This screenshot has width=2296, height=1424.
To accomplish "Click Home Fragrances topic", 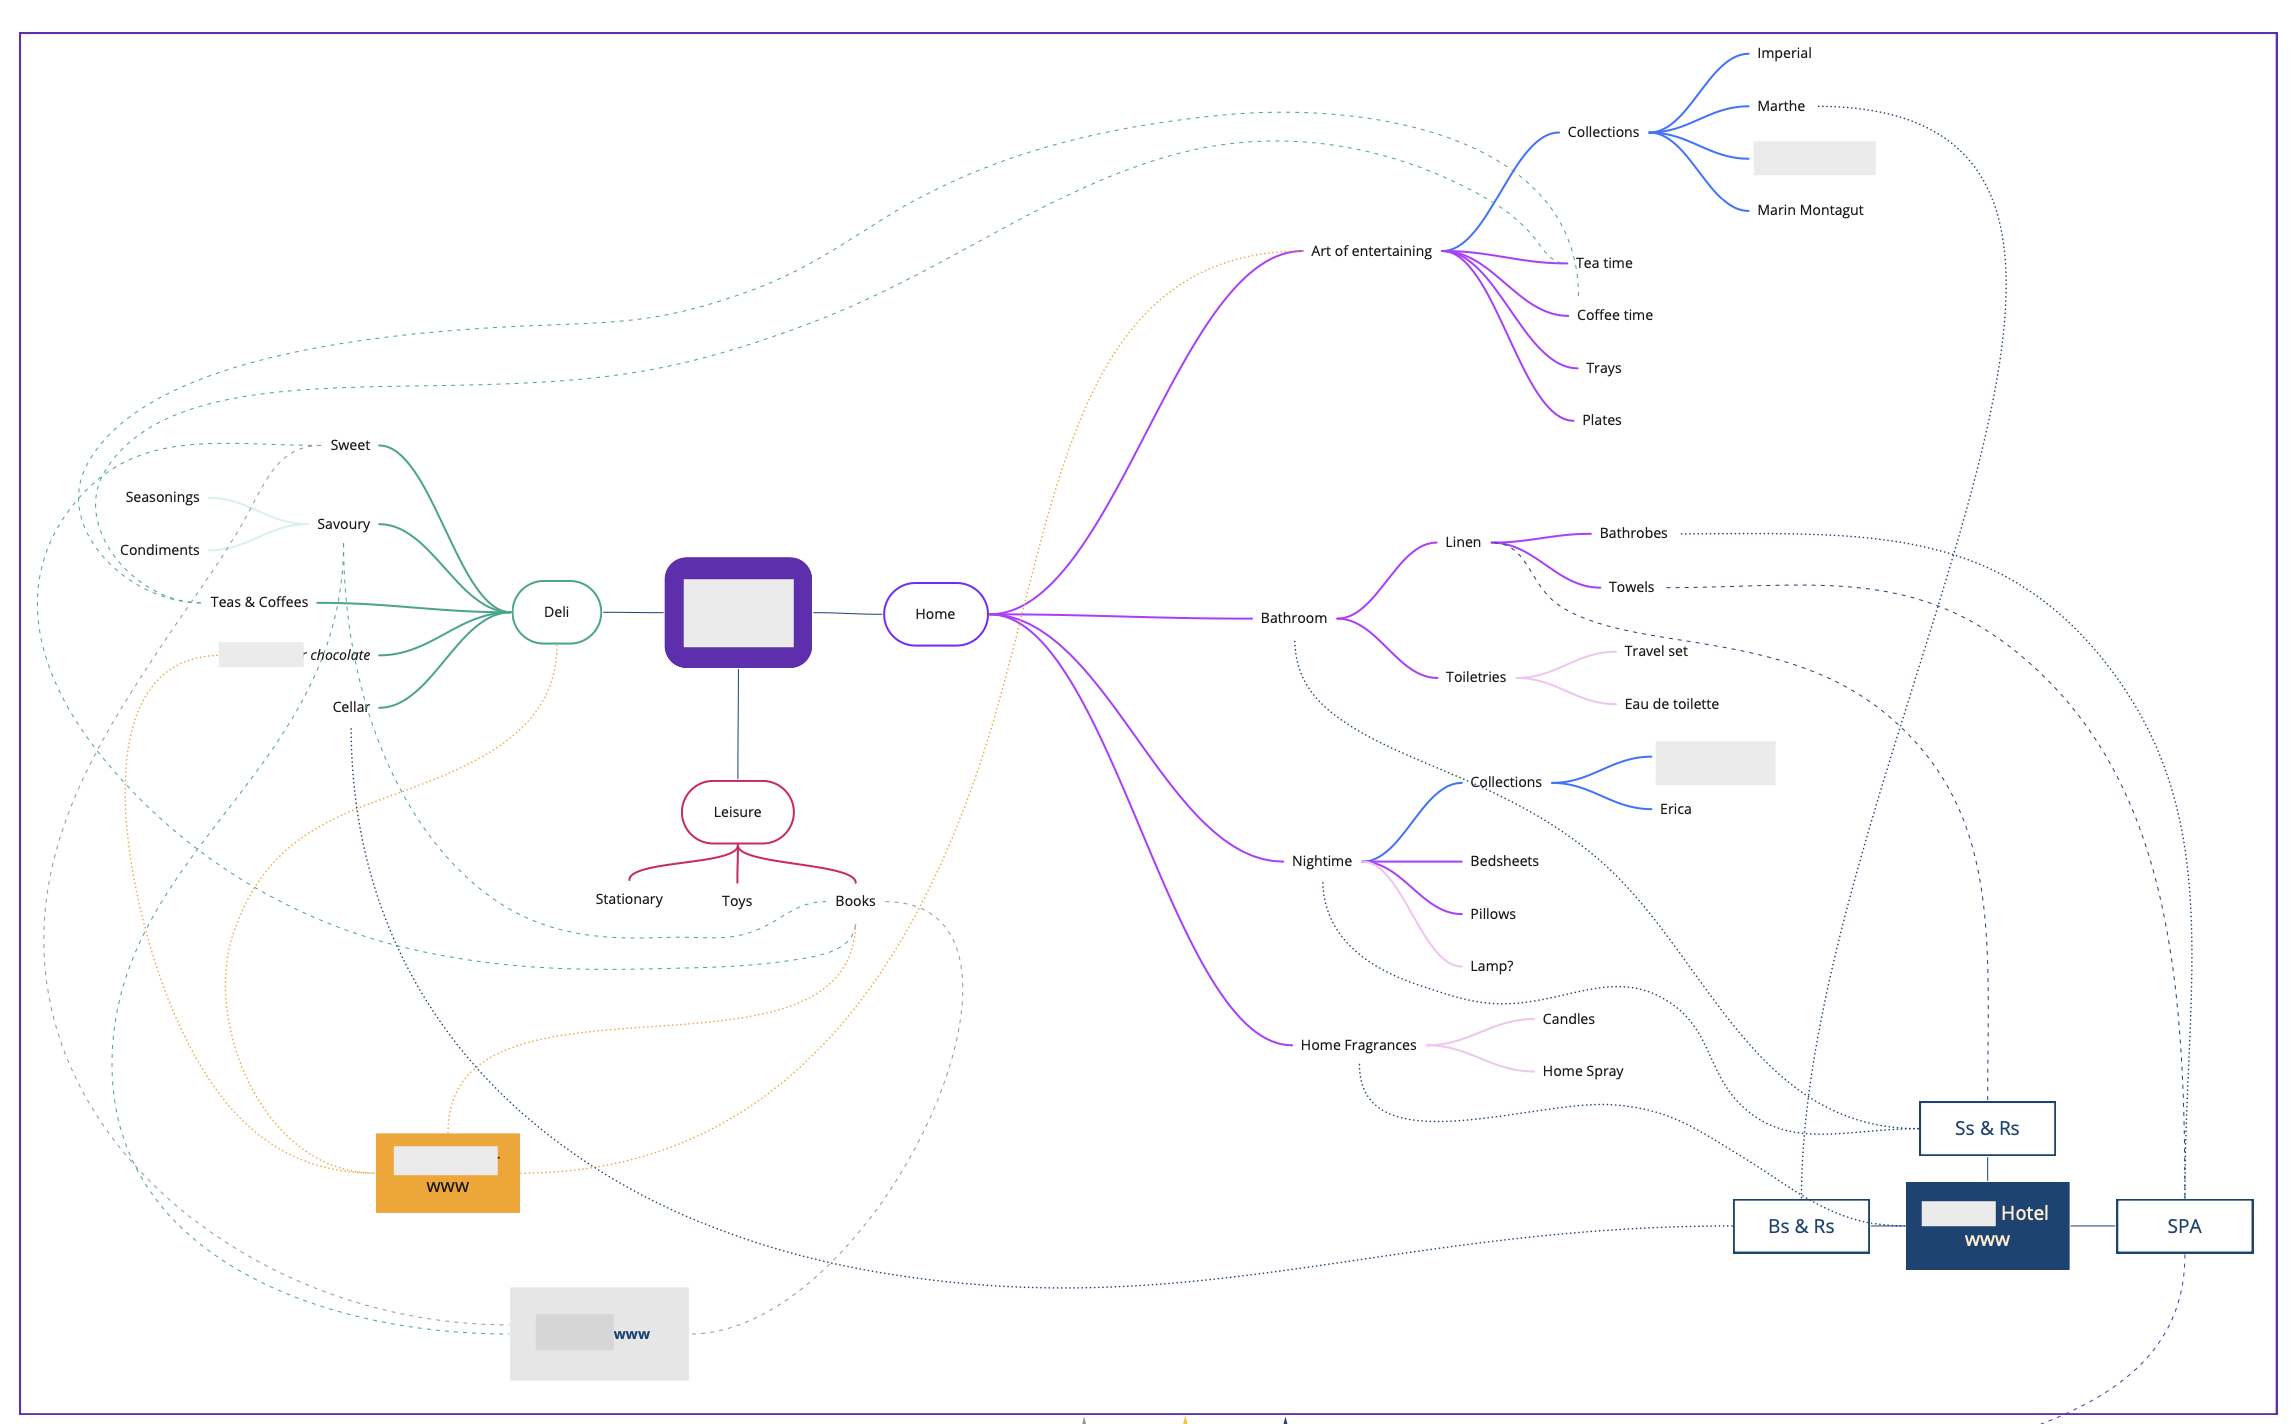I will coord(1358,1045).
